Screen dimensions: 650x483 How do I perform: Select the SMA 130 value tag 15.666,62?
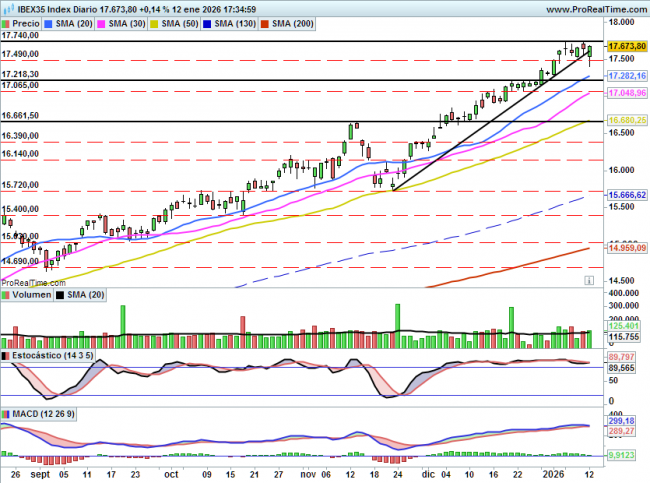click(627, 195)
